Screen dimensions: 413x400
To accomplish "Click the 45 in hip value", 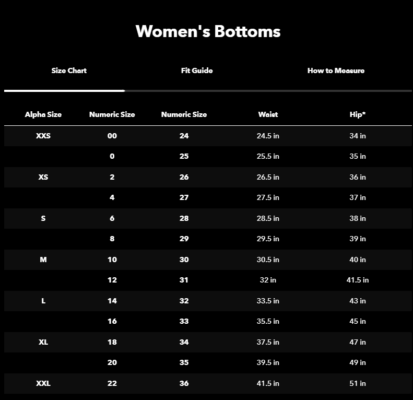I will tap(358, 321).
